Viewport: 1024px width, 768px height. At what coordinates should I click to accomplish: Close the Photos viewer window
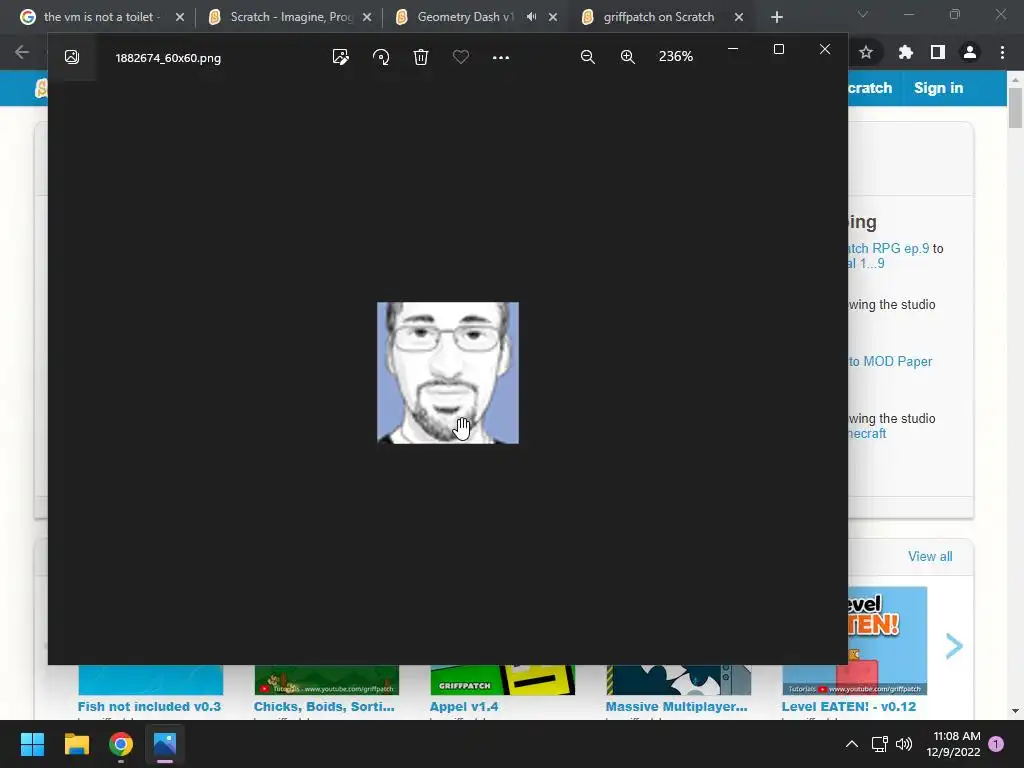[x=825, y=49]
